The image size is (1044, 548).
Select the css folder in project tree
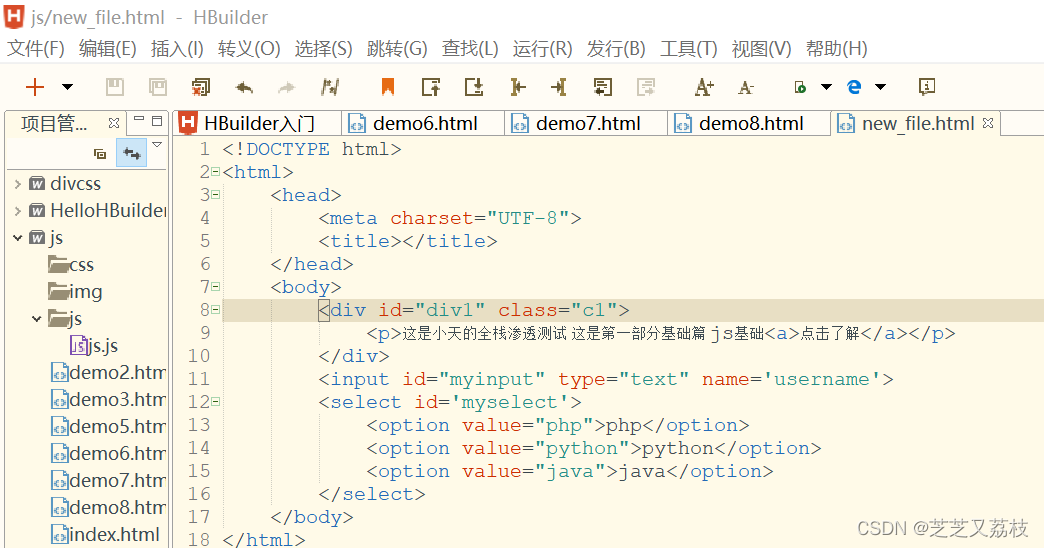71,265
